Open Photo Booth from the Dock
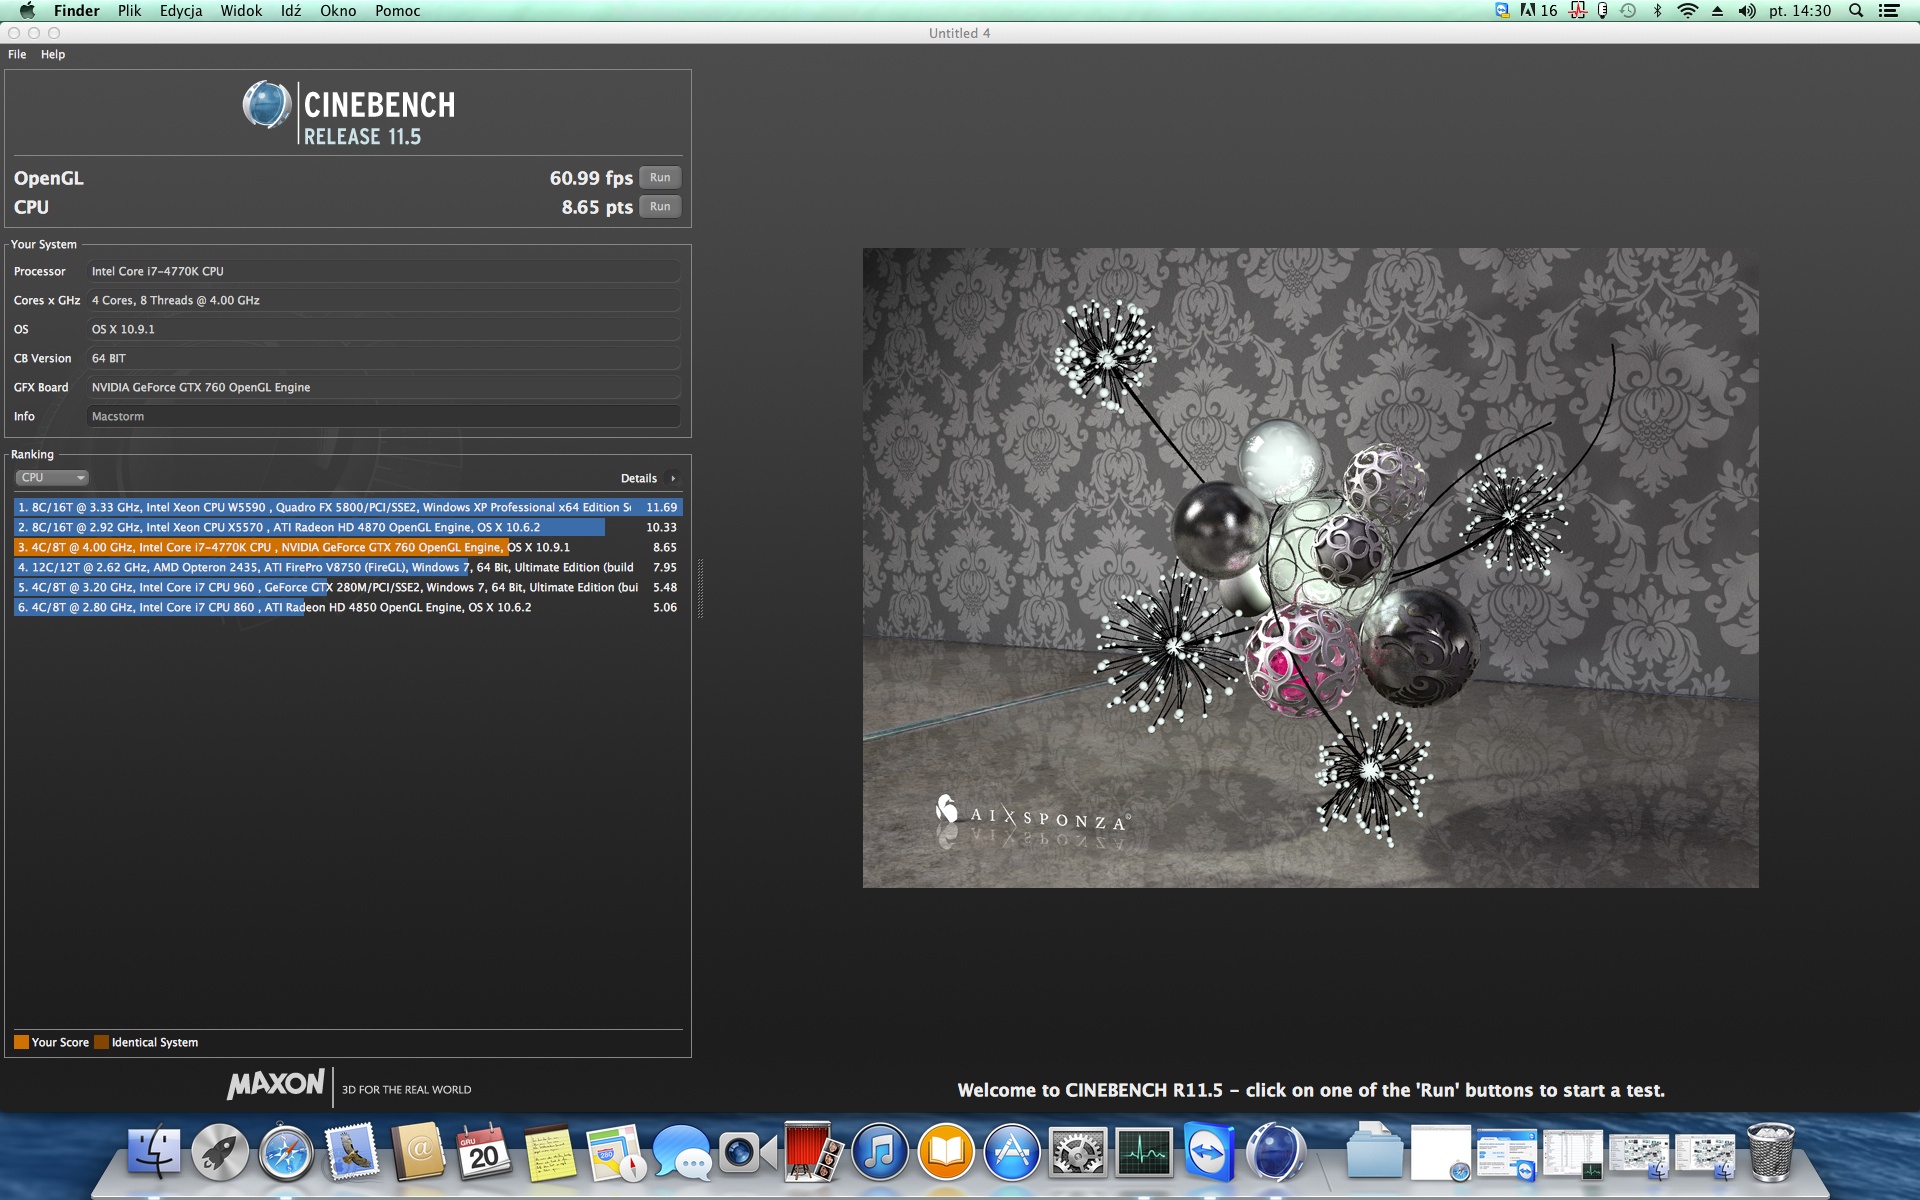Screen dimensions: 1920x1200 click(812, 1152)
